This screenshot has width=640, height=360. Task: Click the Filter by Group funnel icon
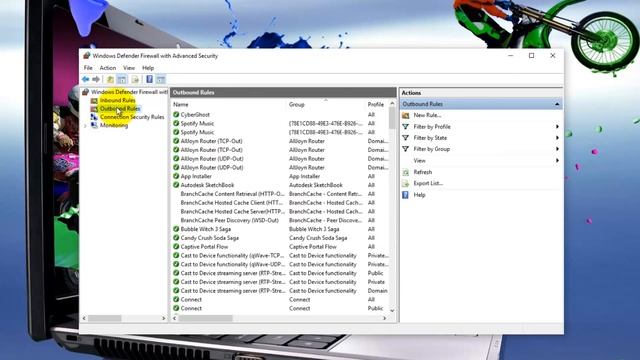tap(405, 149)
